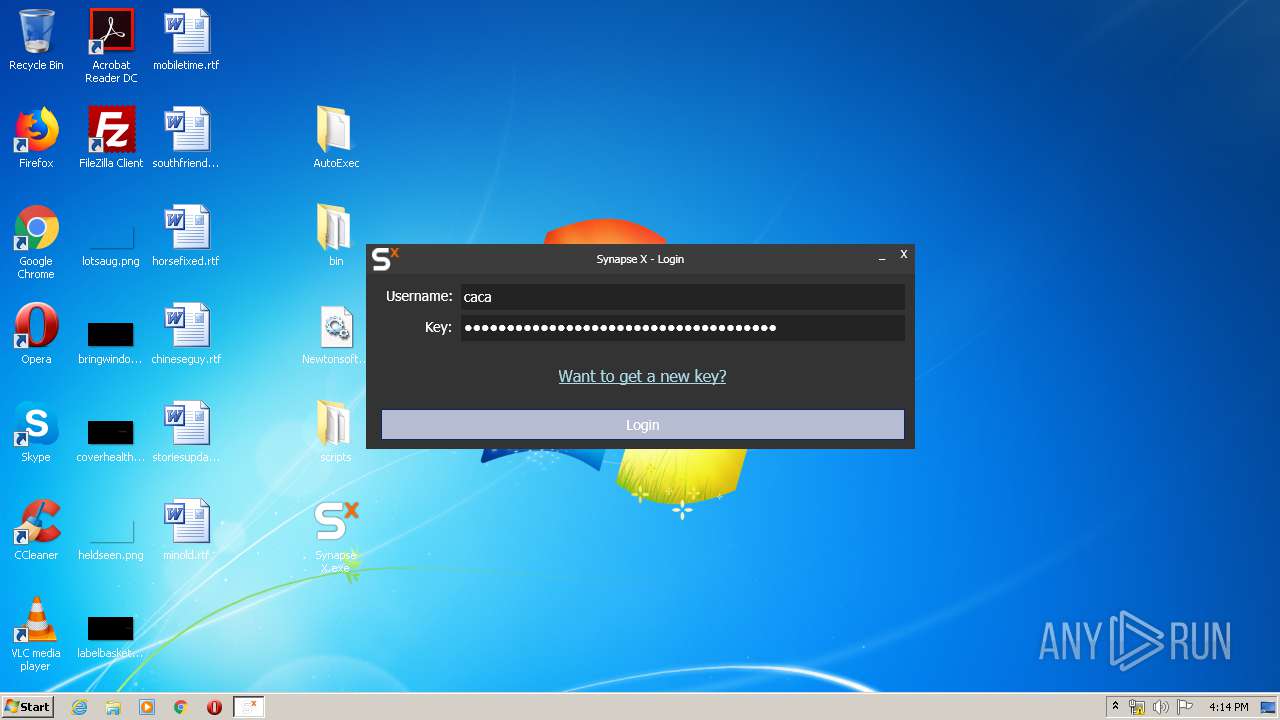Select heldseen.png image file
Screen dimensions: 1280x720
pyautogui.click(x=111, y=538)
